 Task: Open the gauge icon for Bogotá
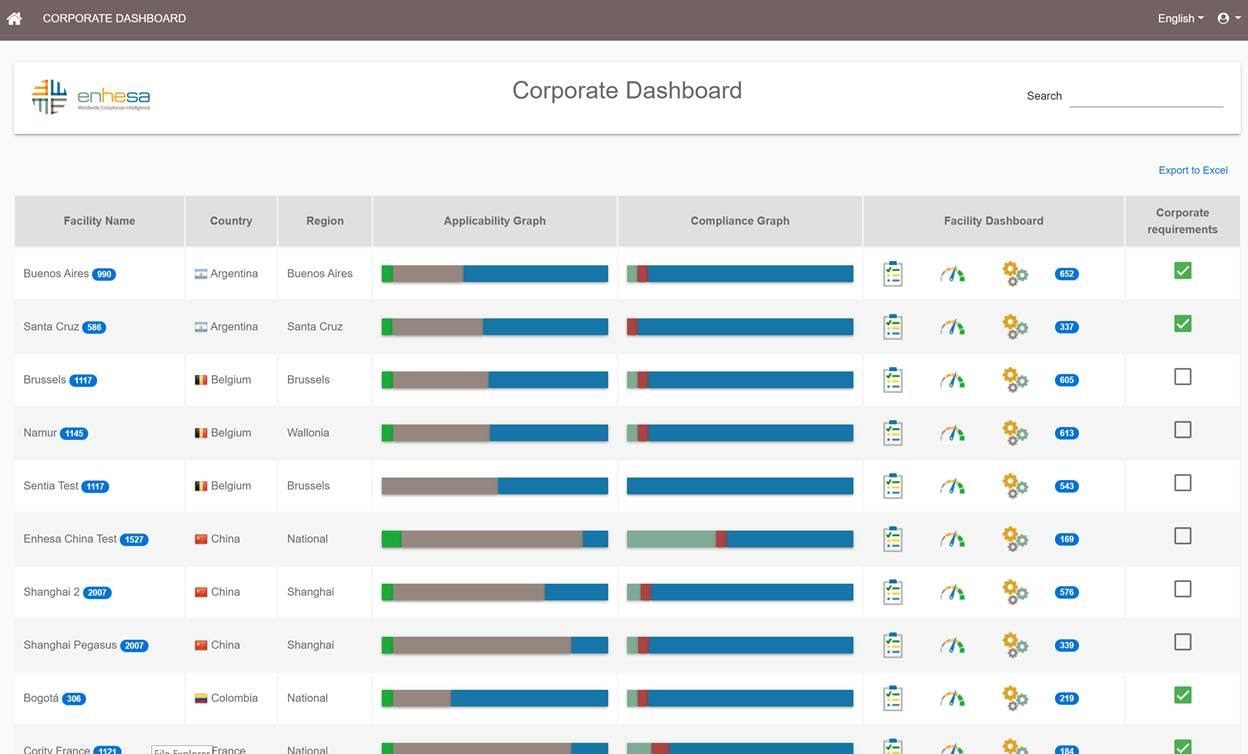tap(953, 698)
